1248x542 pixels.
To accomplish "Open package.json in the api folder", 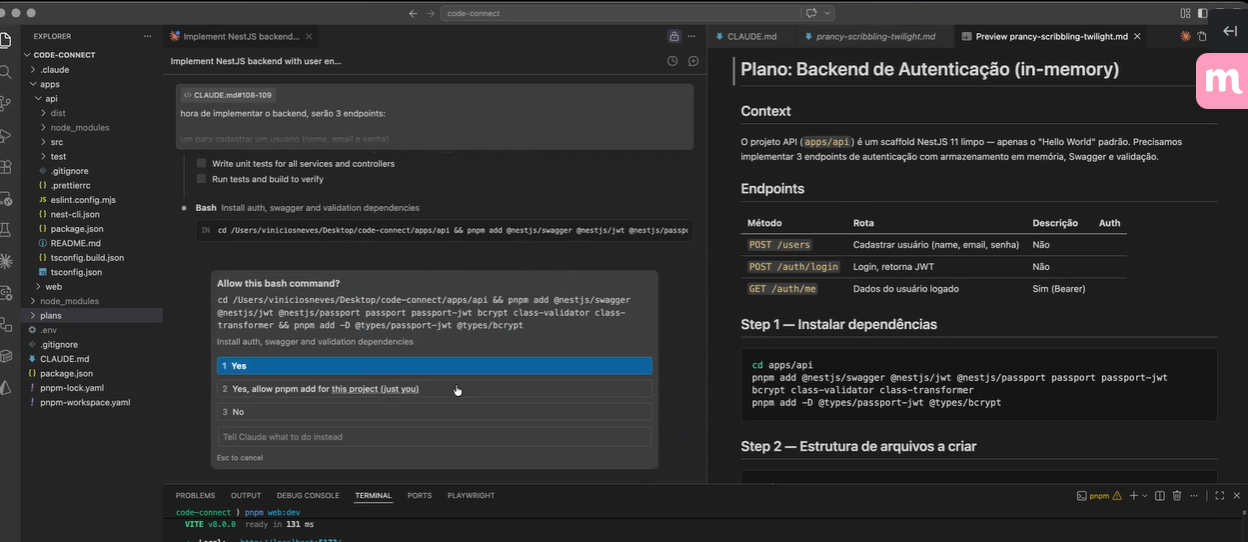I will pos(76,229).
